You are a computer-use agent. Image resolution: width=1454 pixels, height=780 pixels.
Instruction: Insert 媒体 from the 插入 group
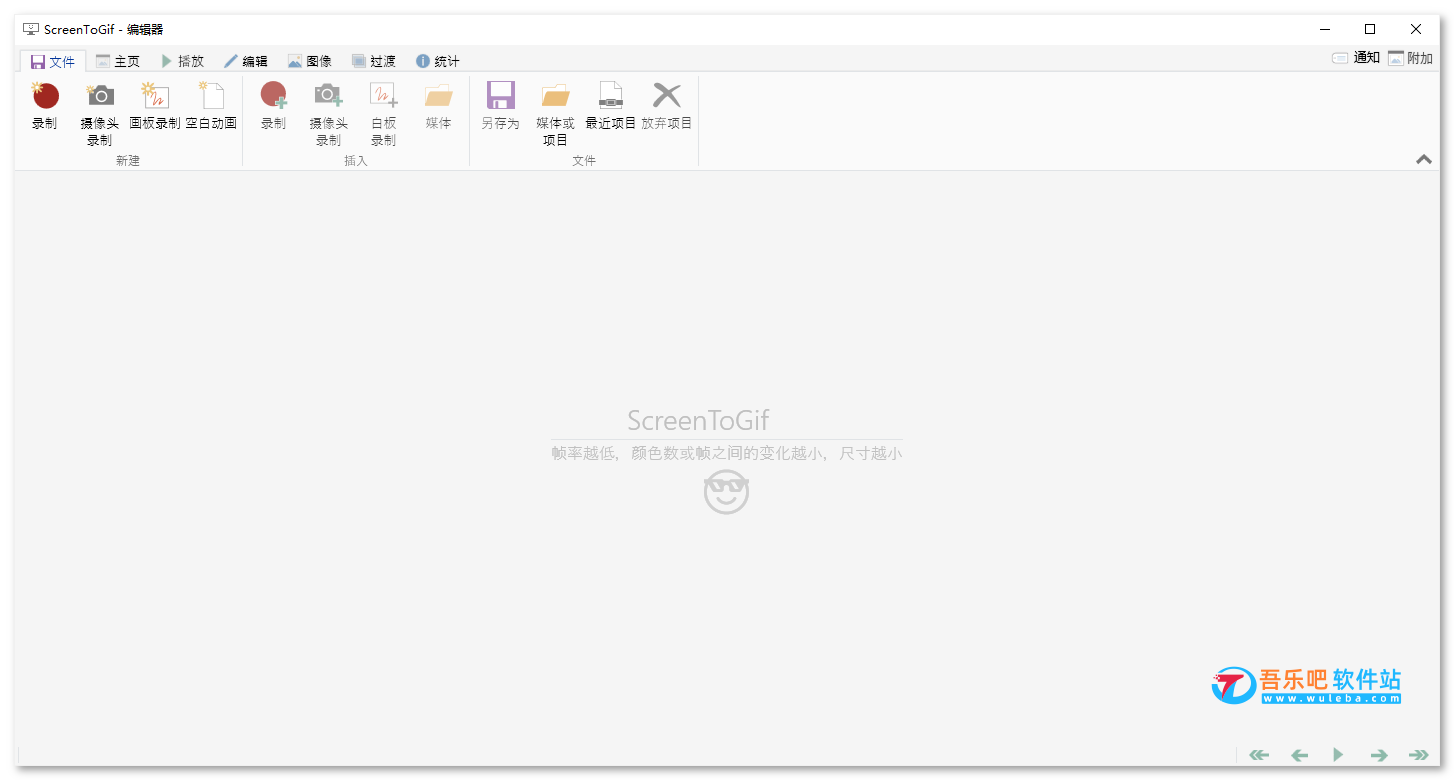438,106
